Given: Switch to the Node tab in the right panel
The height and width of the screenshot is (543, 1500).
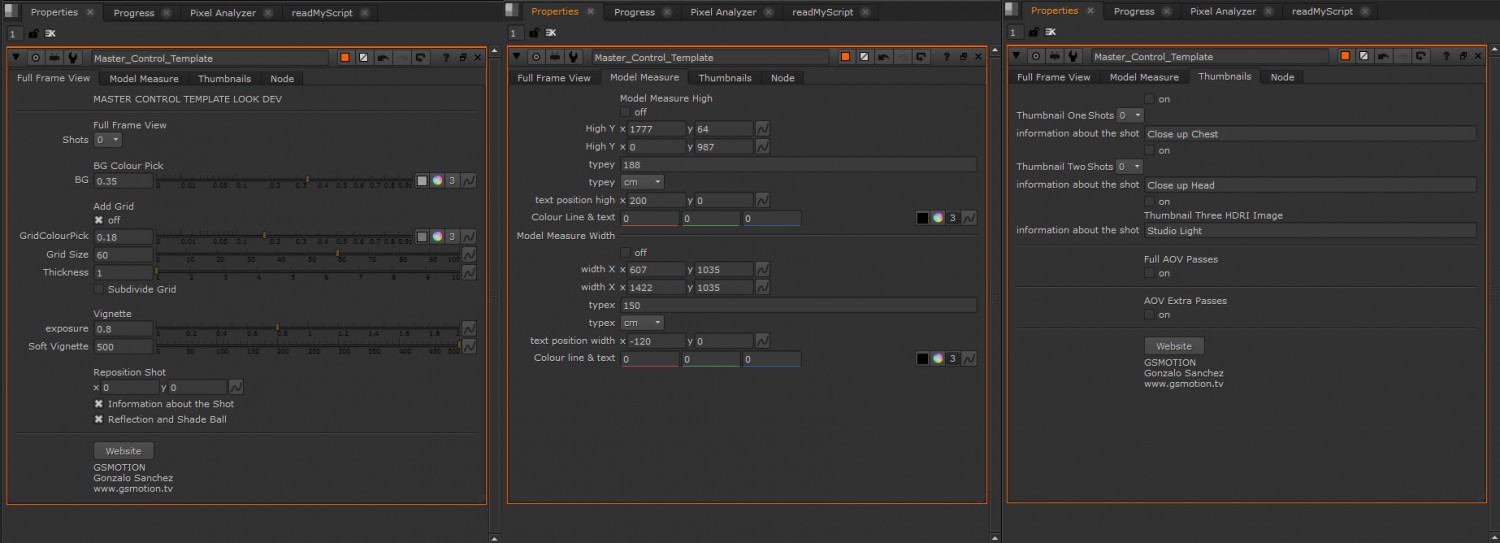Looking at the screenshot, I should click(1282, 77).
